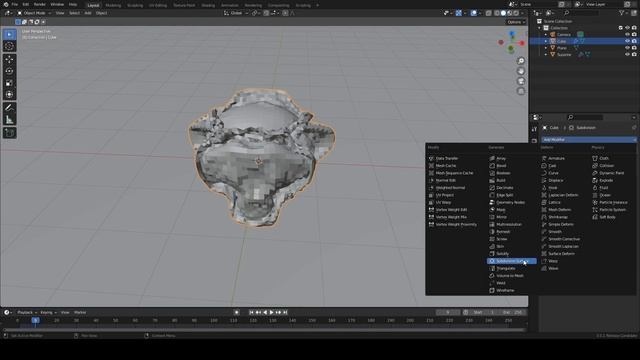Choose the Wireframe modifier
The image size is (640, 360).
coord(502,291)
